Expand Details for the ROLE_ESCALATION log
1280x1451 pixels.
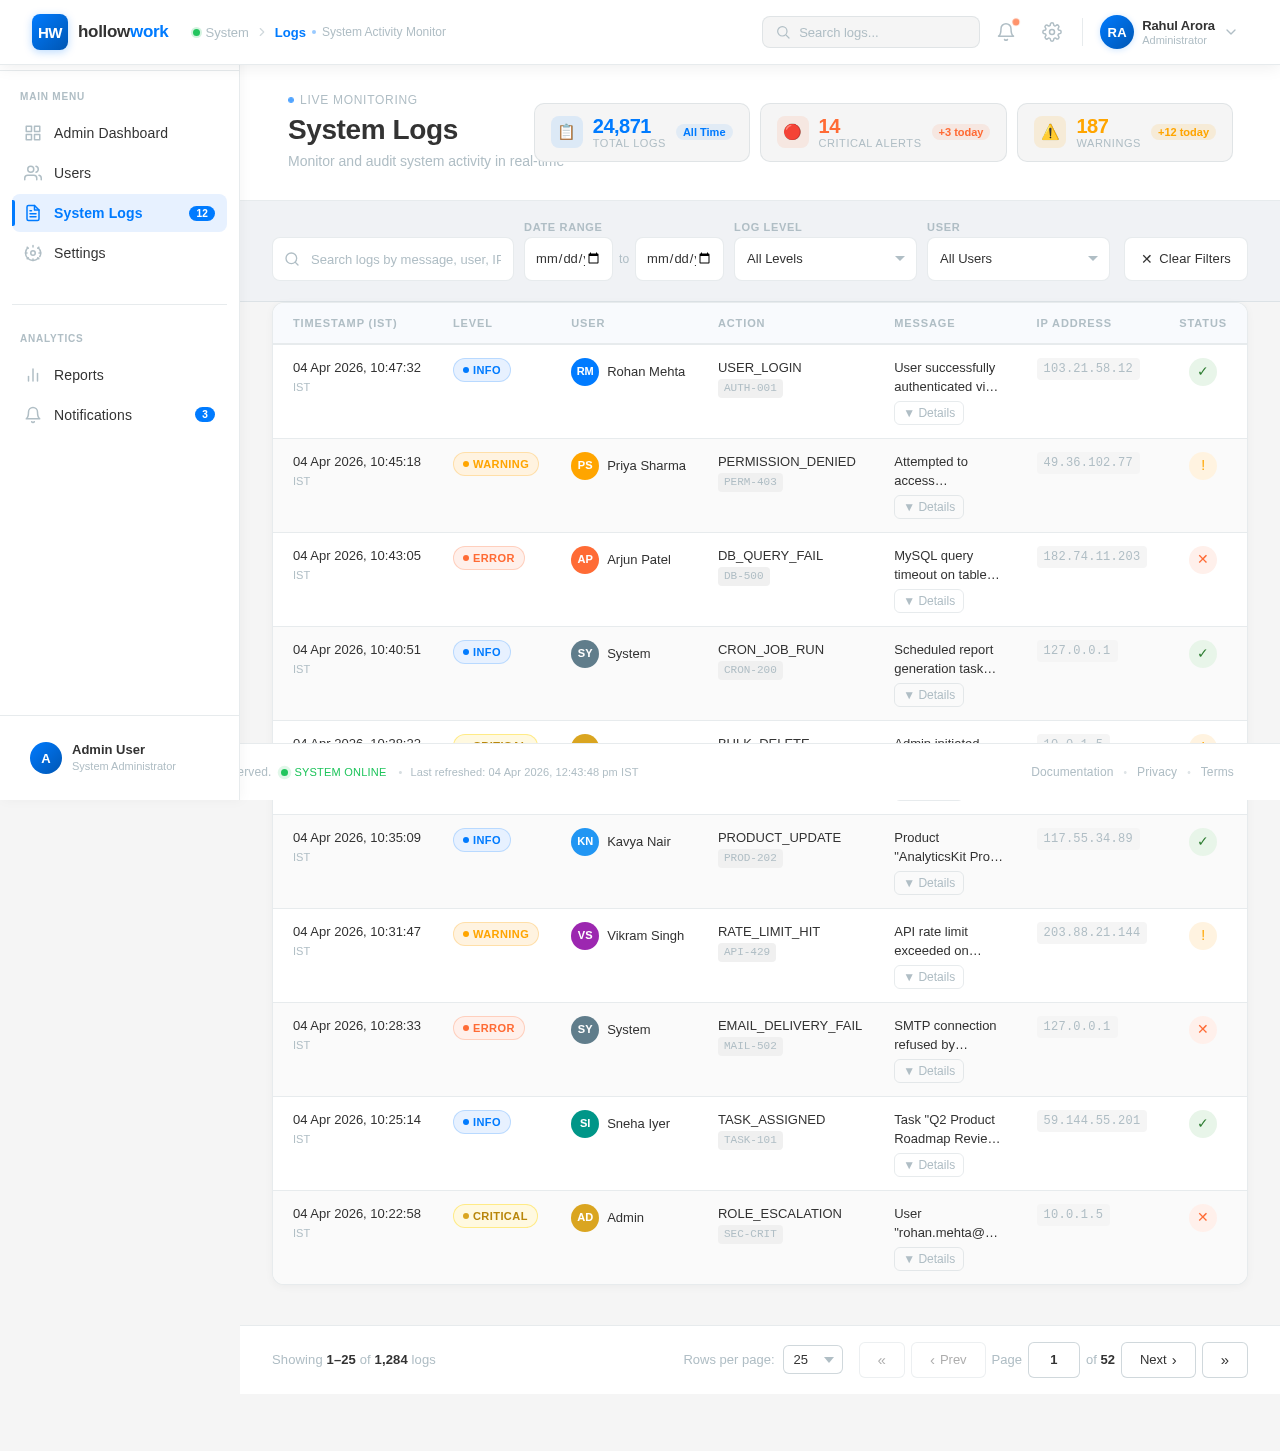pyautogui.click(x=929, y=1259)
